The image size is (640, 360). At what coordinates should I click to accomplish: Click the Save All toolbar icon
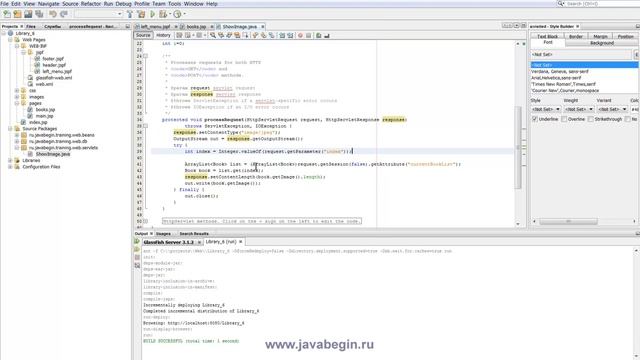click(39, 14)
